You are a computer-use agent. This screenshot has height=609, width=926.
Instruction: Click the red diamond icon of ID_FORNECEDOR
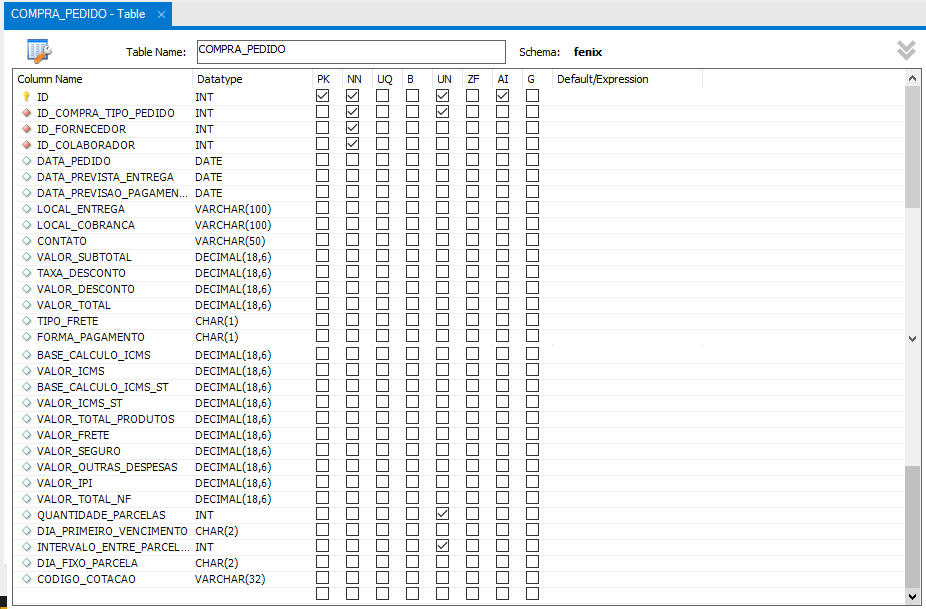(27, 128)
